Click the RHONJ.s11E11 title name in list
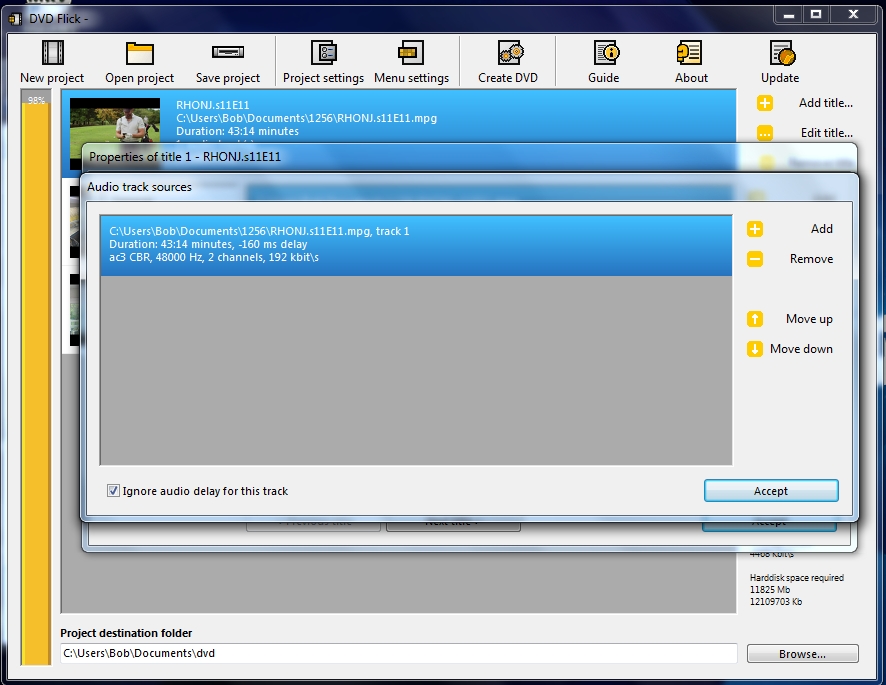The height and width of the screenshot is (685, 886). coord(212,105)
